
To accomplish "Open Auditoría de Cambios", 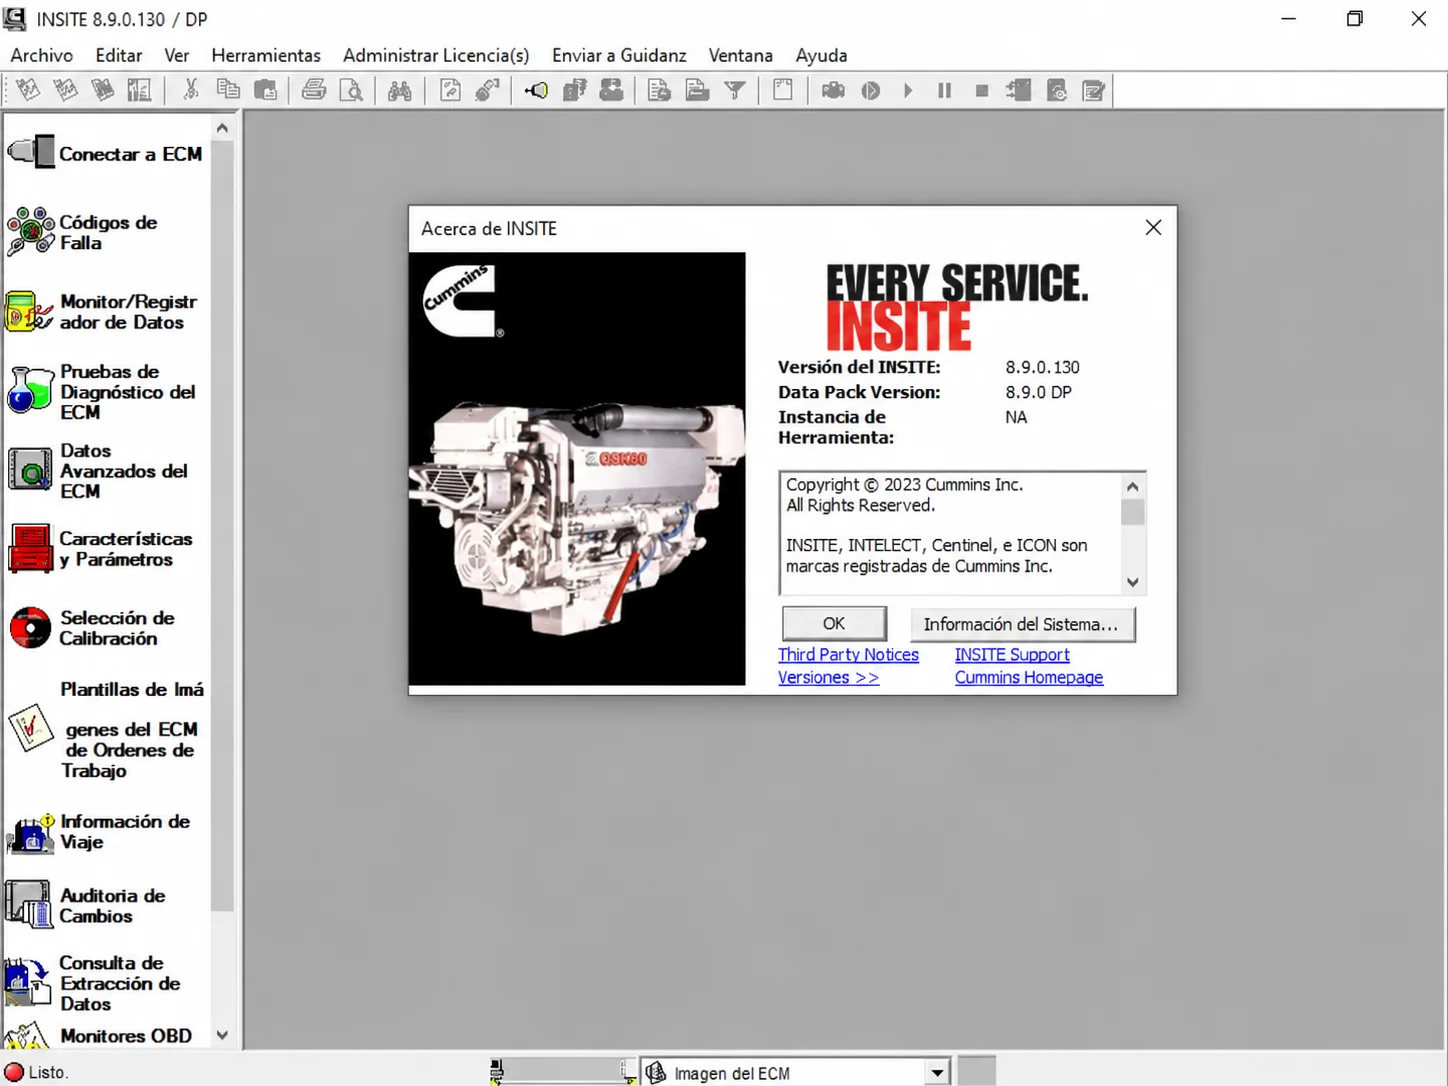I will pyautogui.click(x=87, y=905).
